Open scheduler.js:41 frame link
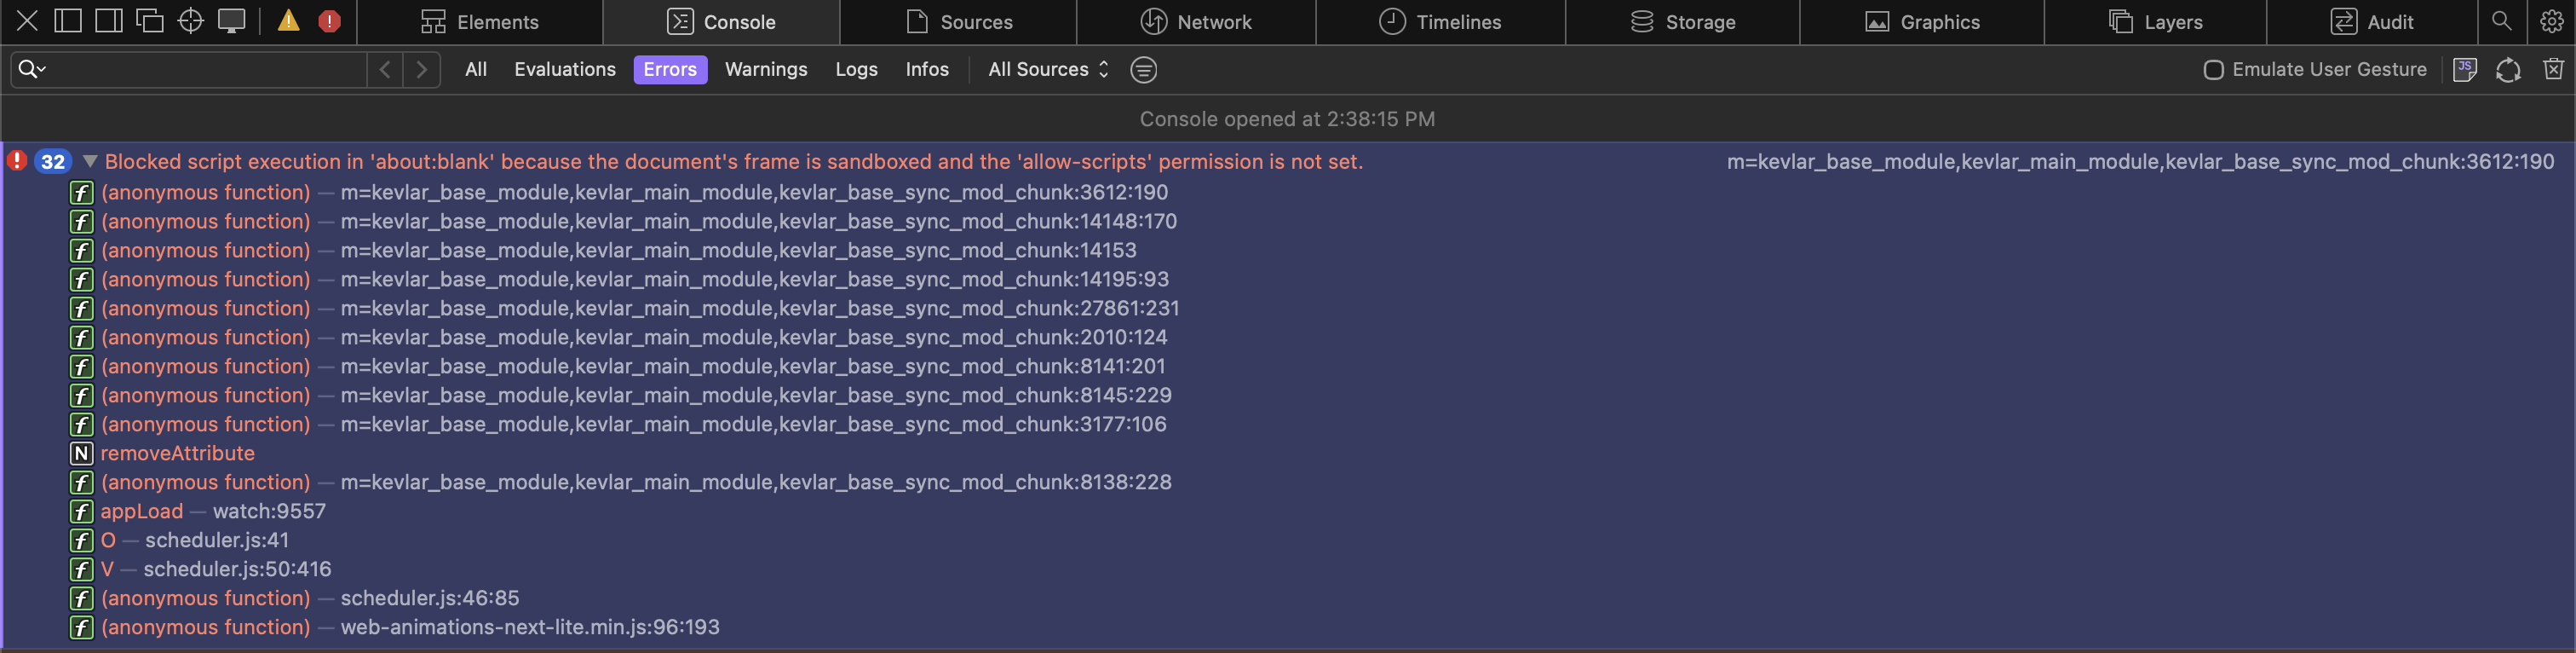Screen dimensions: 2576x653 click(217, 540)
